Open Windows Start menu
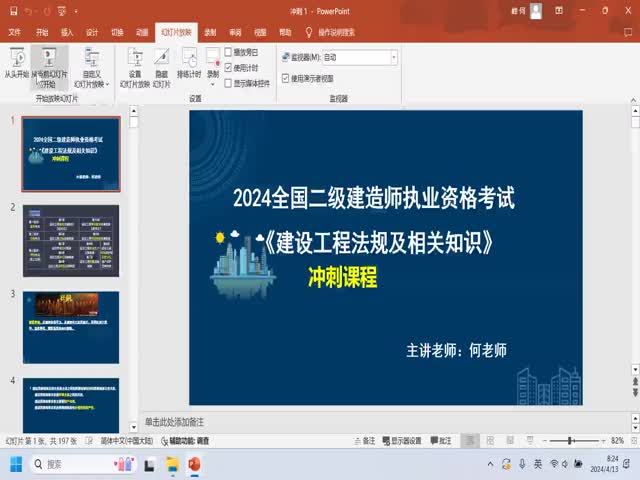 tap(16, 464)
